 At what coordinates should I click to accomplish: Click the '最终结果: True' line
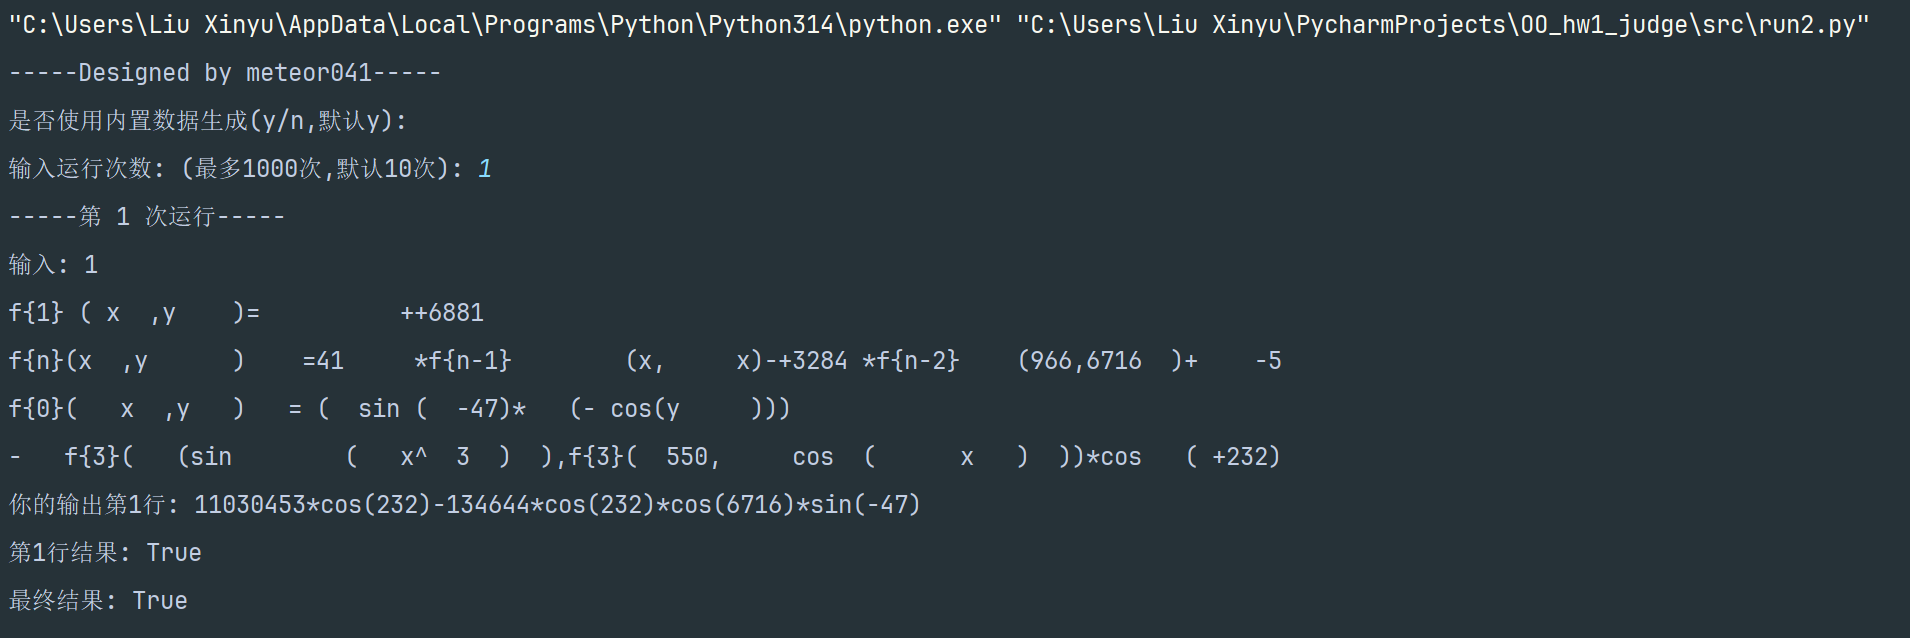(x=98, y=601)
